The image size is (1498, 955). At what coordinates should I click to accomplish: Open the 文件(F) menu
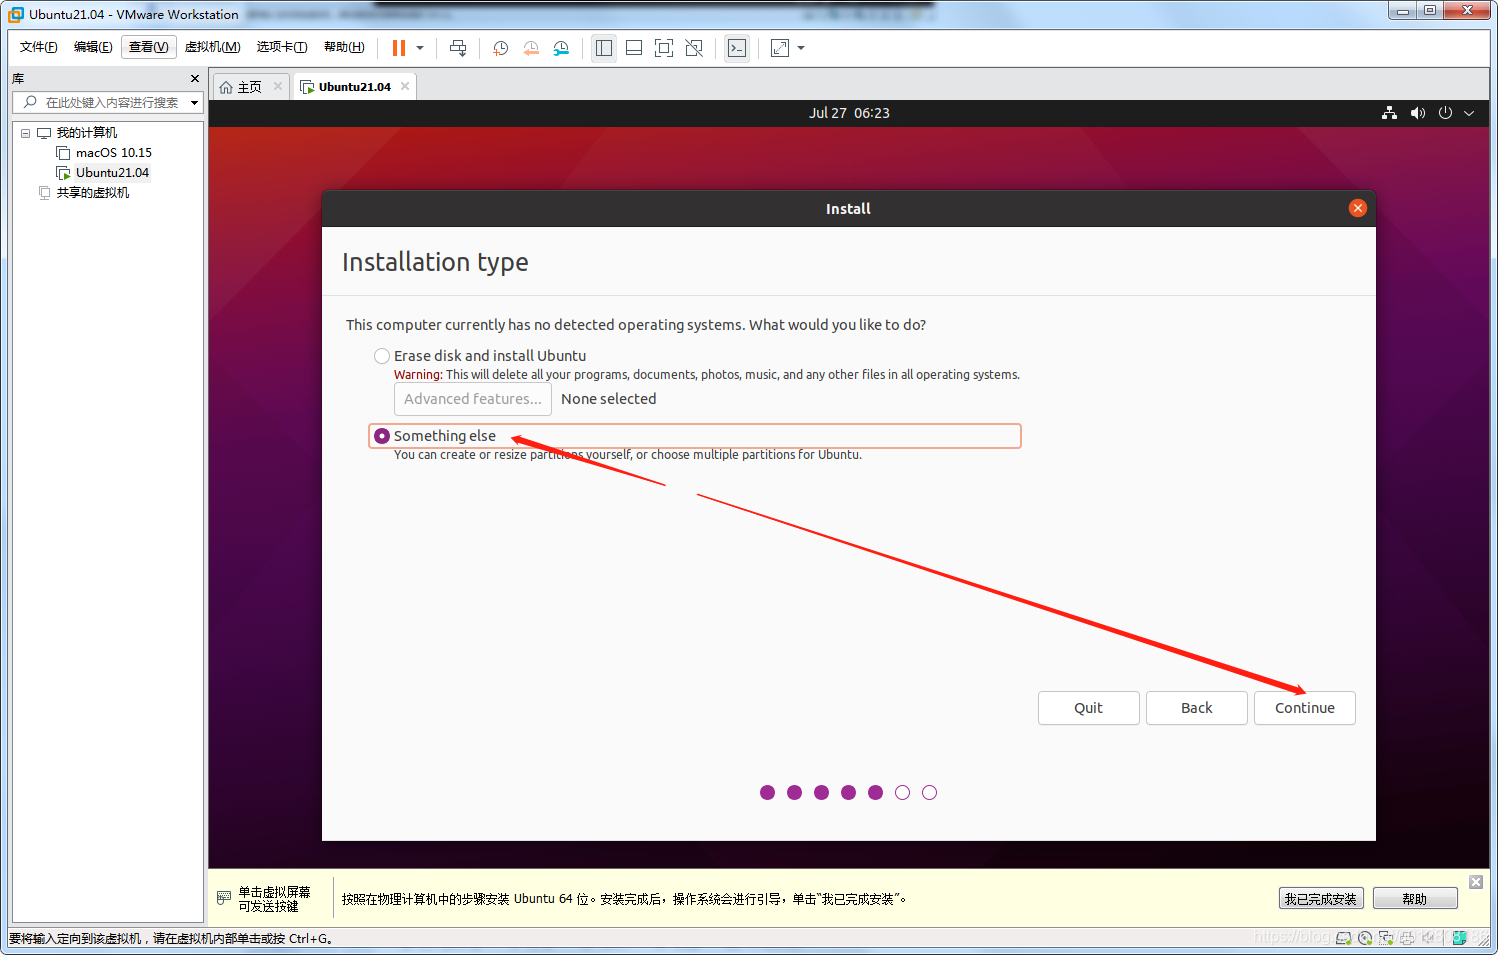[x=39, y=47]
